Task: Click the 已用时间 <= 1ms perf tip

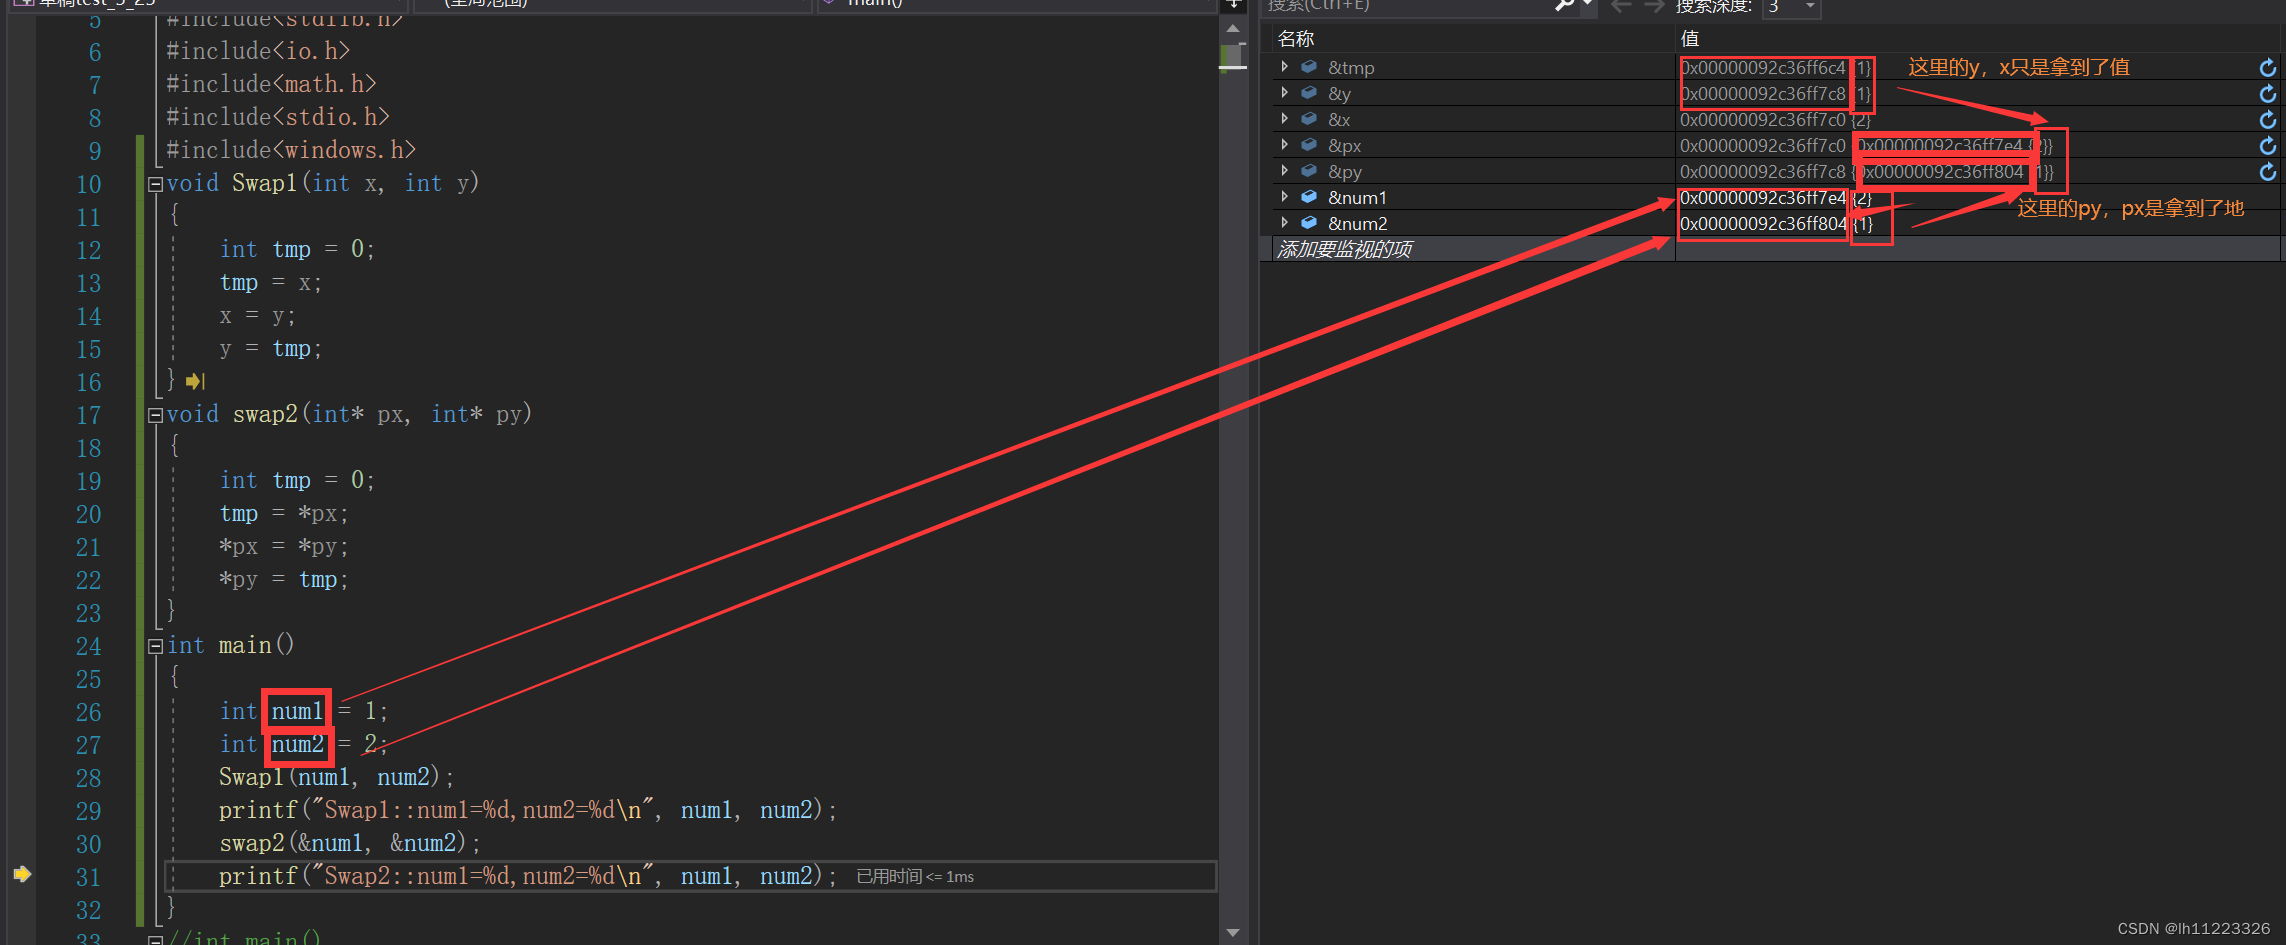Action: 915,877
